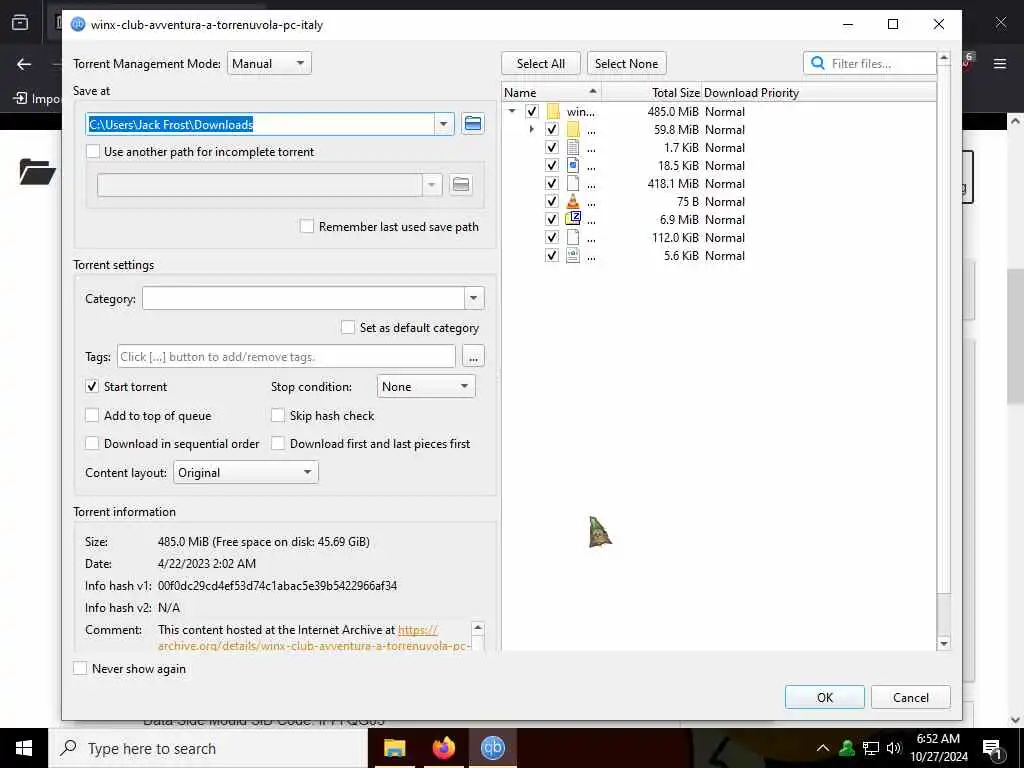This screenshot has width=1024, height=768.
Task: Click the network icon in system tray
Action: (x=871, y=748)
